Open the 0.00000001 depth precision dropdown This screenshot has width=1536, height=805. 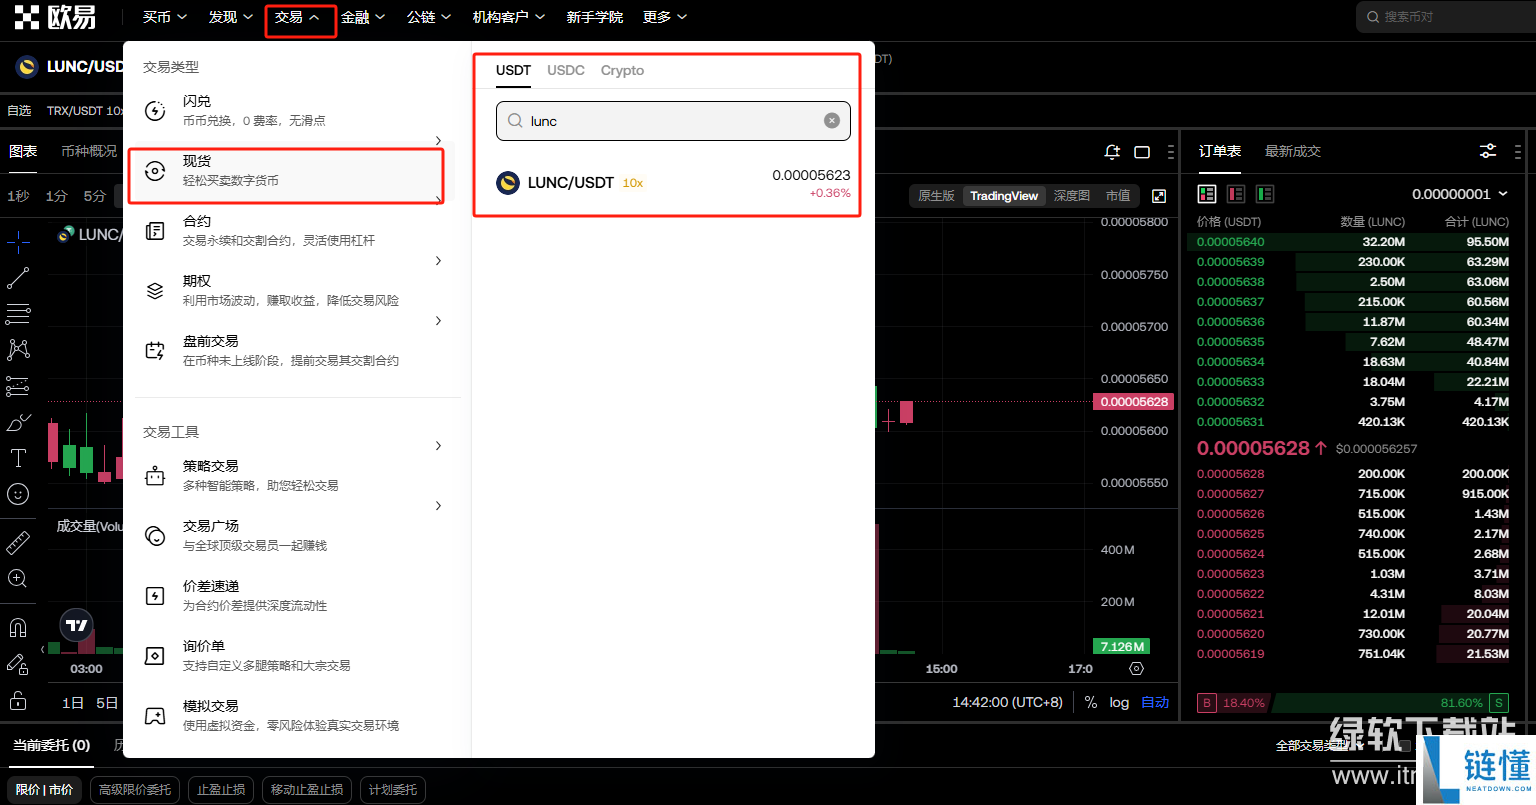tap(1460, 194)
